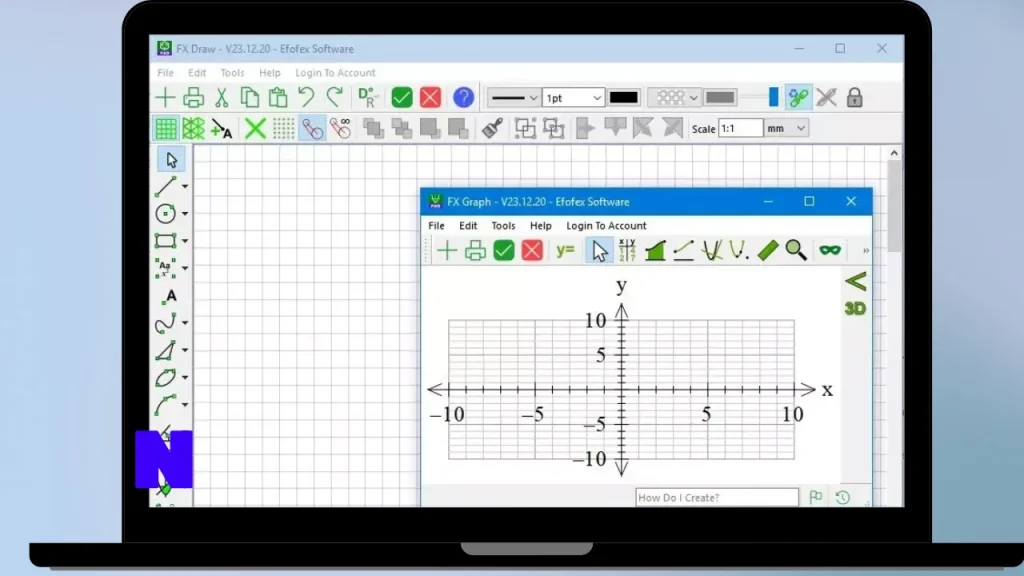Image resolution: width=1024 pixels, height=576 pixels.
Task: Click the black line color swatch
Action: pyautogui.click(x=624, y=98)
